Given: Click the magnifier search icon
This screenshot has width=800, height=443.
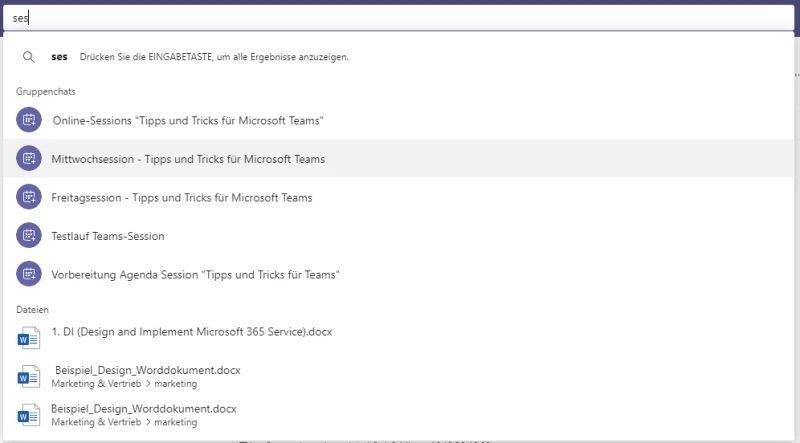Looking at the screenshot, I should tap(29, 57).
